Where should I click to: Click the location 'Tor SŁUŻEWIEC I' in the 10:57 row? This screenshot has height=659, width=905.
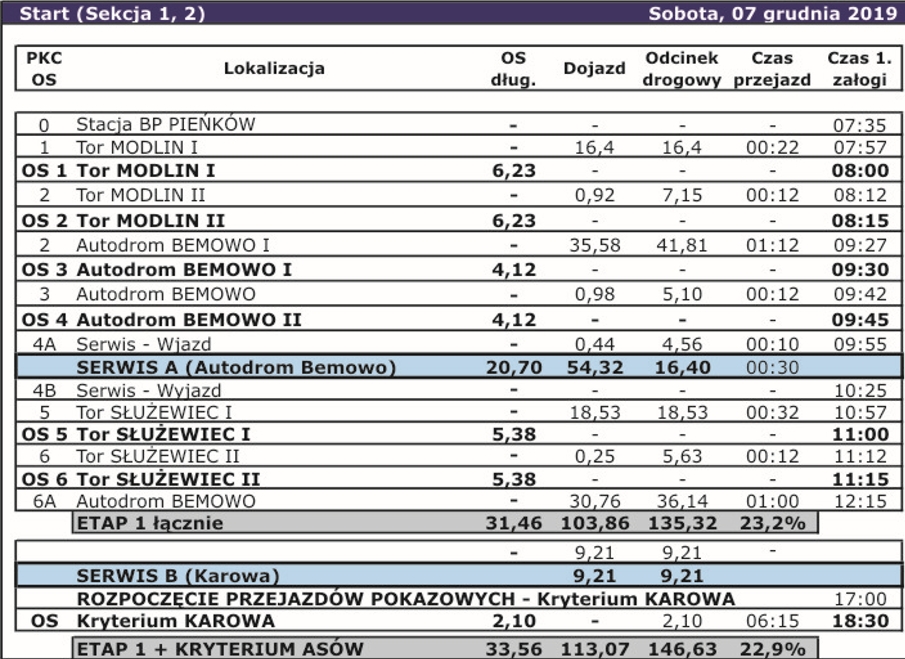click(154, 413)
